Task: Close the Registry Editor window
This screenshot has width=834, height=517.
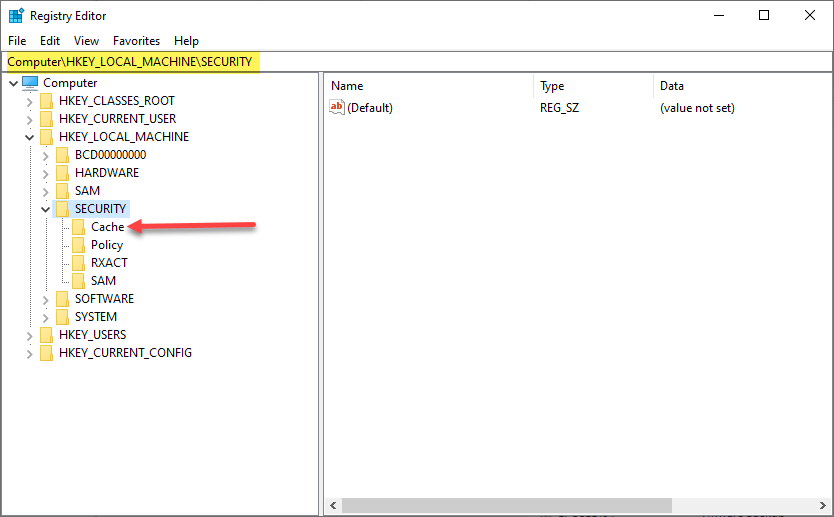Action: tap(810, 15)
